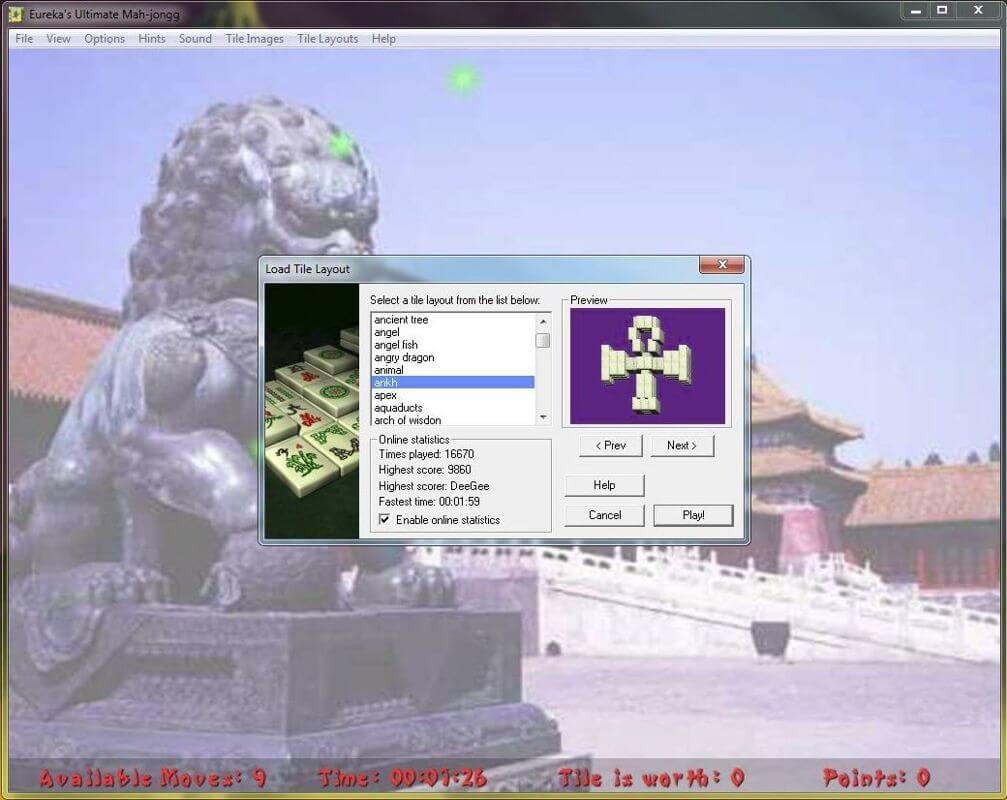This screenshot has height=800, width=1007.
Task: Select the 'apex' layout
Action: click(452, 395)
